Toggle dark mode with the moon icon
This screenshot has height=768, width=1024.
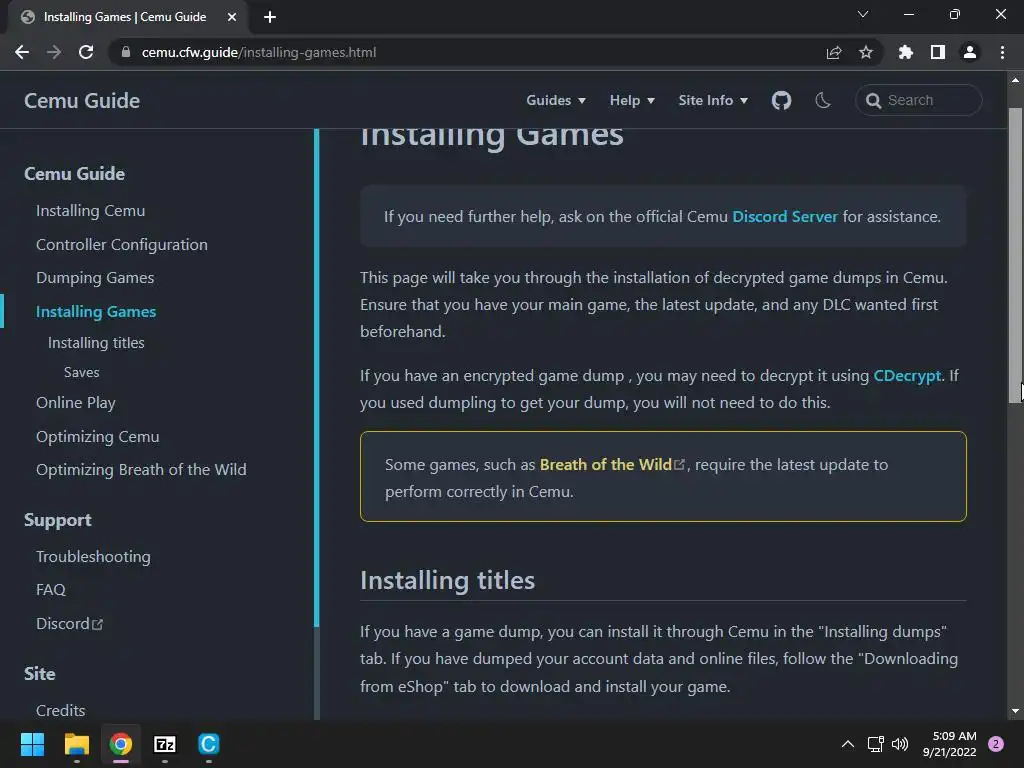pyautogui.click(x=823, y=101)
